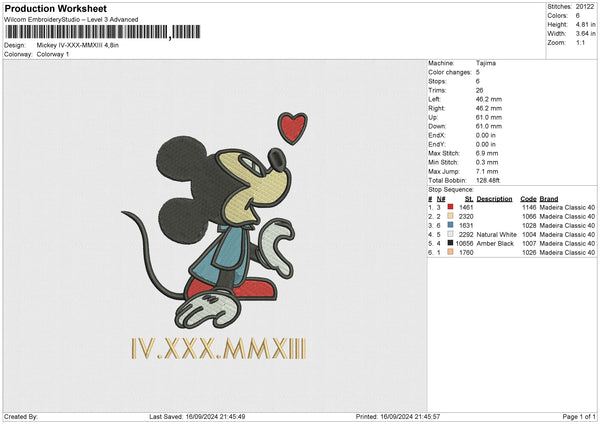The width and height of the screenshot is (600, 424).
Task: Click the peach swatch in stop 6
Action: [x=451, y=252]
